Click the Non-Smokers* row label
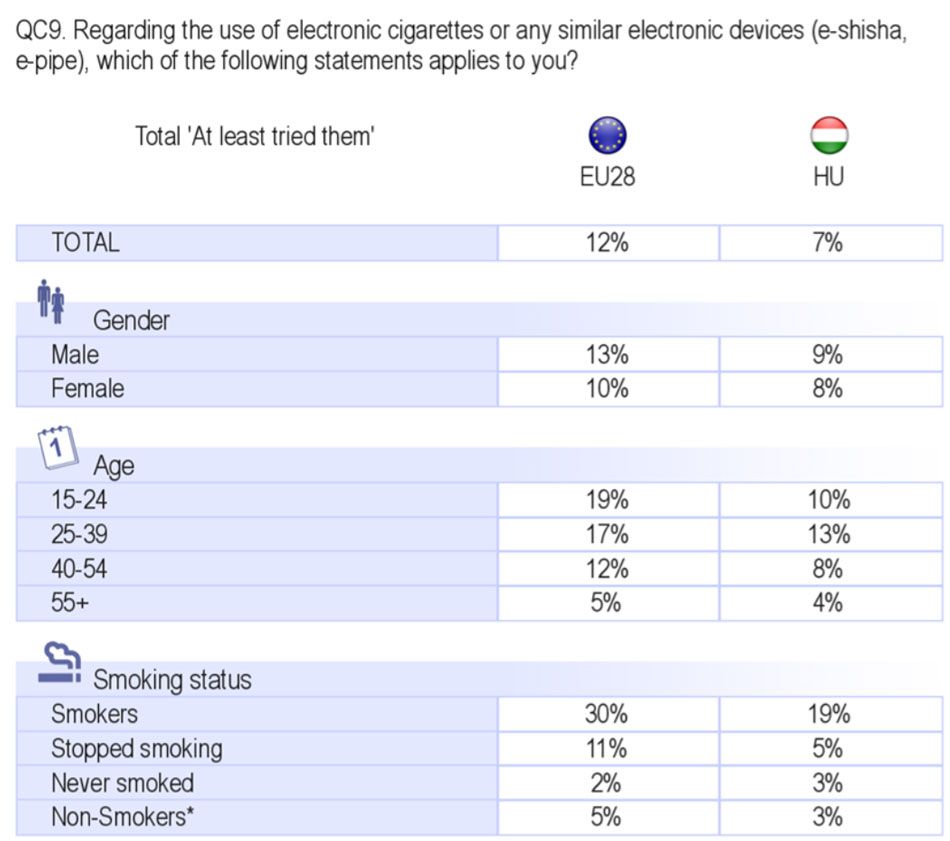 tap(122, 817)
